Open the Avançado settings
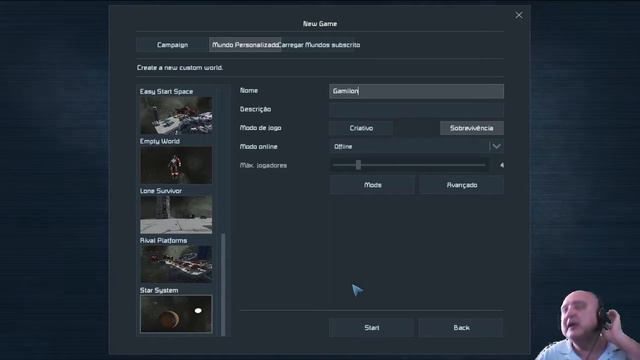 (461, 185)
